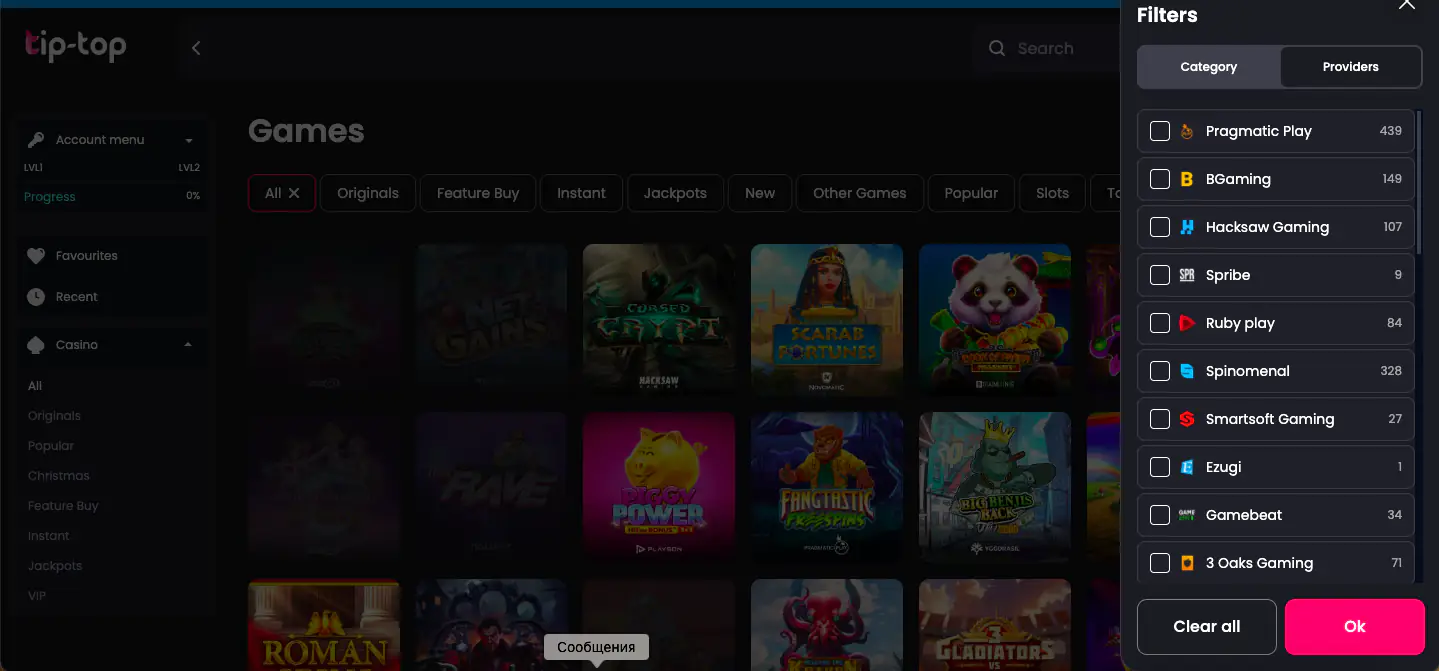Click the search magnifier icon

[x=997, y=48]
